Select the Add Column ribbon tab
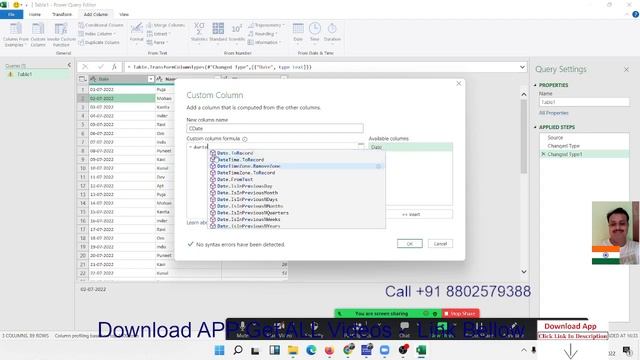The image size is (640, 360). [x=96, y=14]
